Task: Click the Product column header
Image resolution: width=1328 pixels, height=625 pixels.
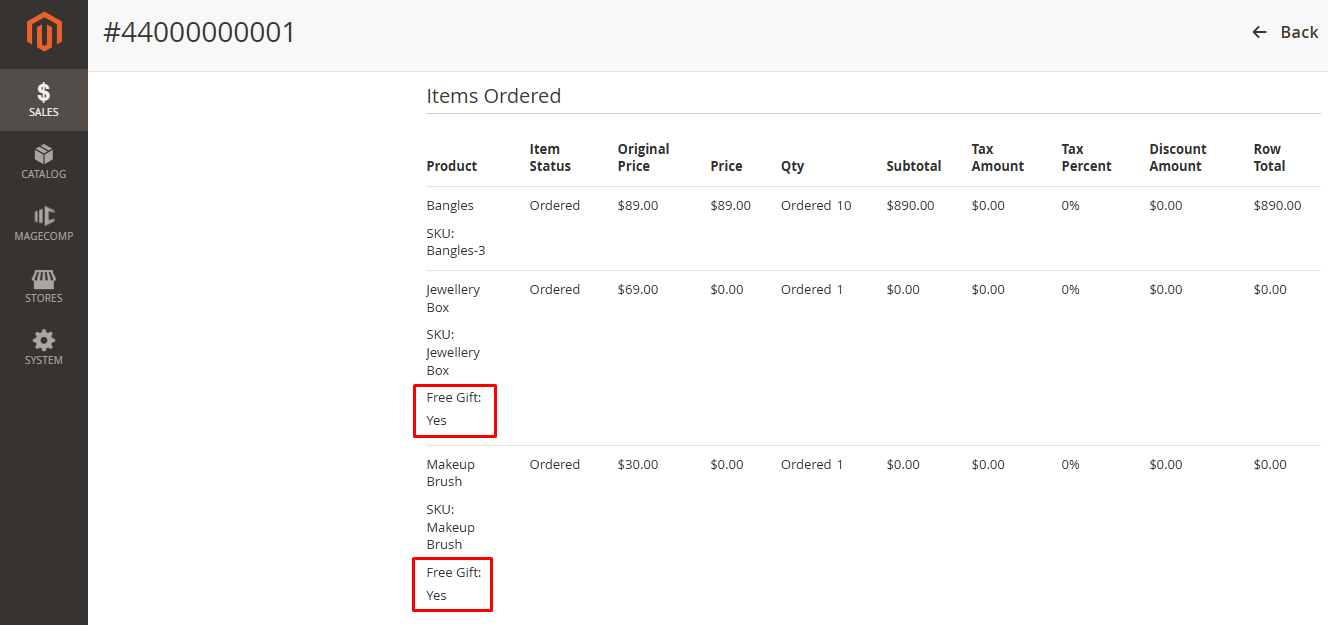Action: click(x=451, y=166)
